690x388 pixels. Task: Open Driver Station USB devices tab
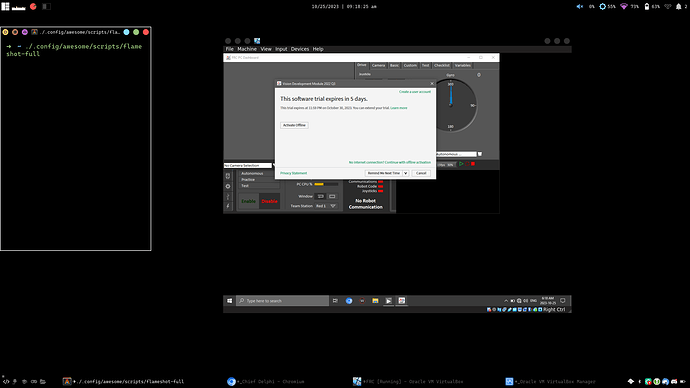point(228,196)
